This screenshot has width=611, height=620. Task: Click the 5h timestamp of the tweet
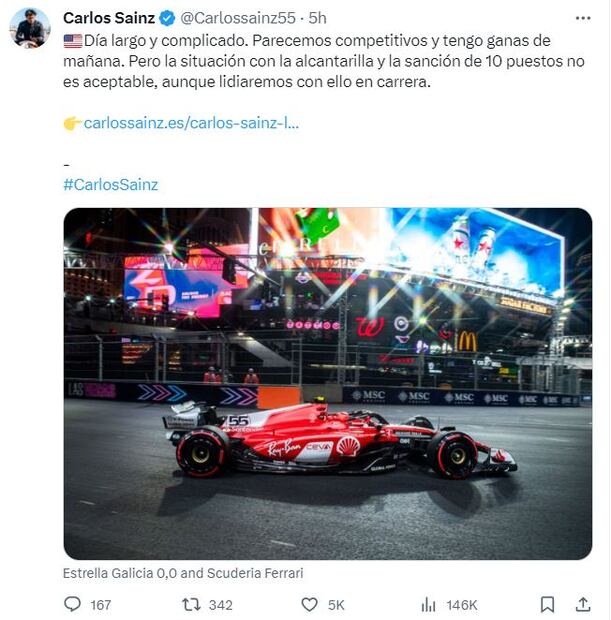tap(317, 18)
